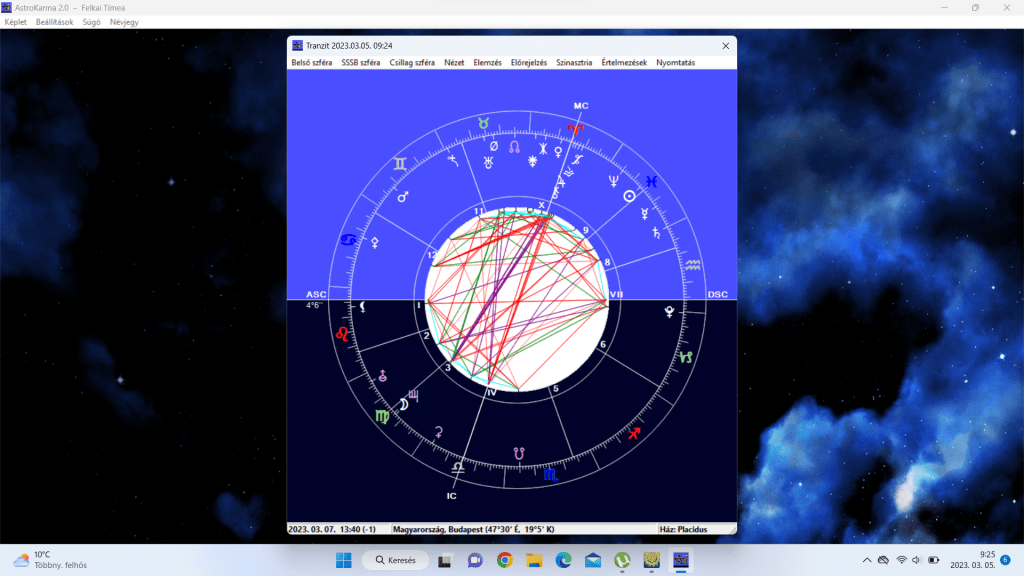Screen dimensions: 1024x576
Task: Click the green Capricorn zodiac sign
Action: [686, 357]
